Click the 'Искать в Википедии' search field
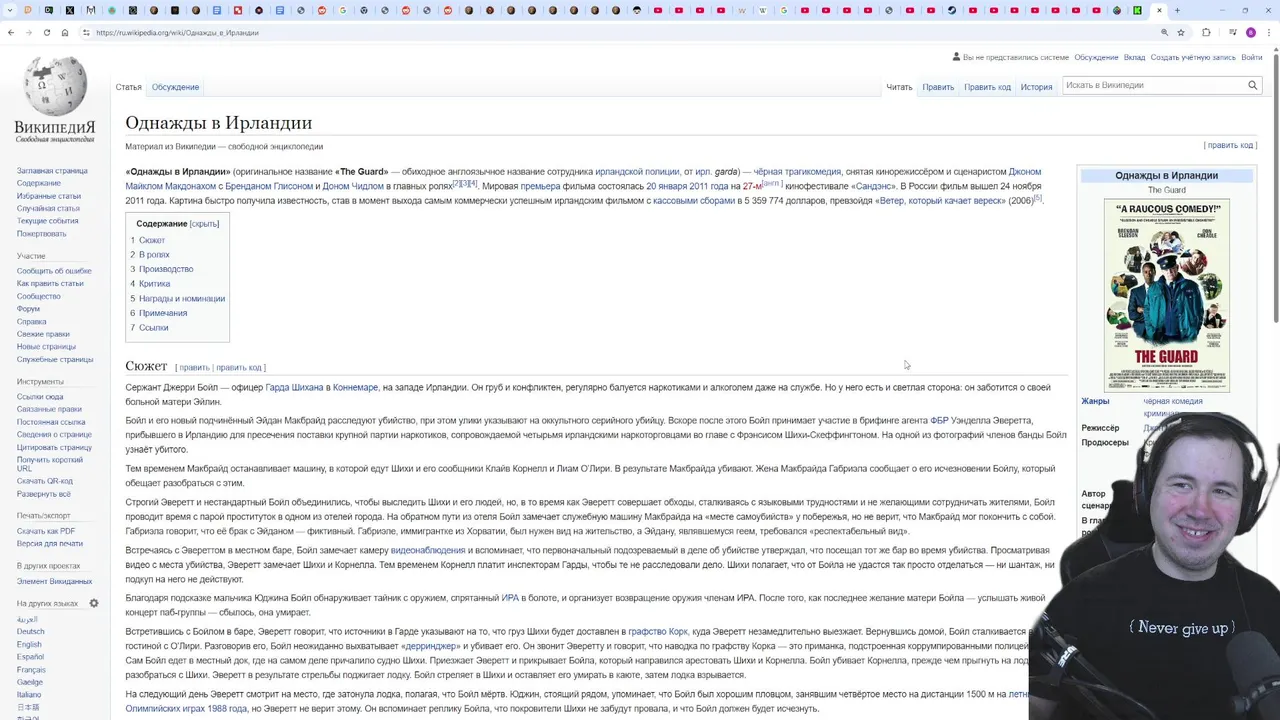This screenshot has width=1280, height=720. (1152, 86)
